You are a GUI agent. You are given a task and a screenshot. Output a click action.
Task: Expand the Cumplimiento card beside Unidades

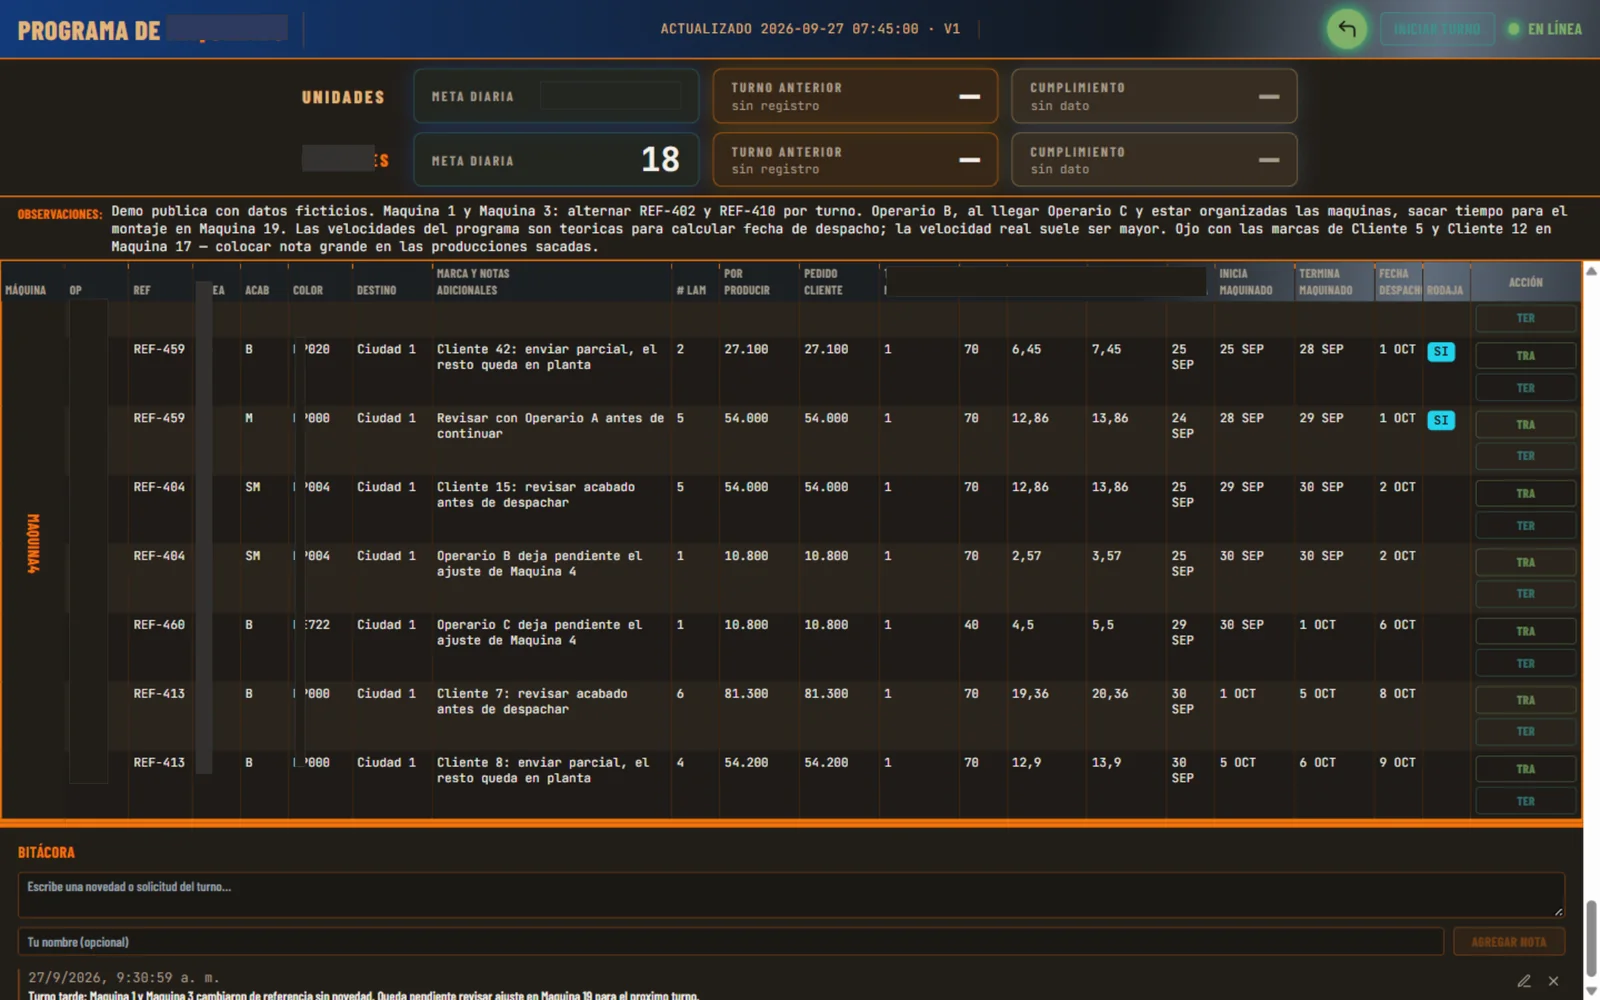[x=1154, y=96]
